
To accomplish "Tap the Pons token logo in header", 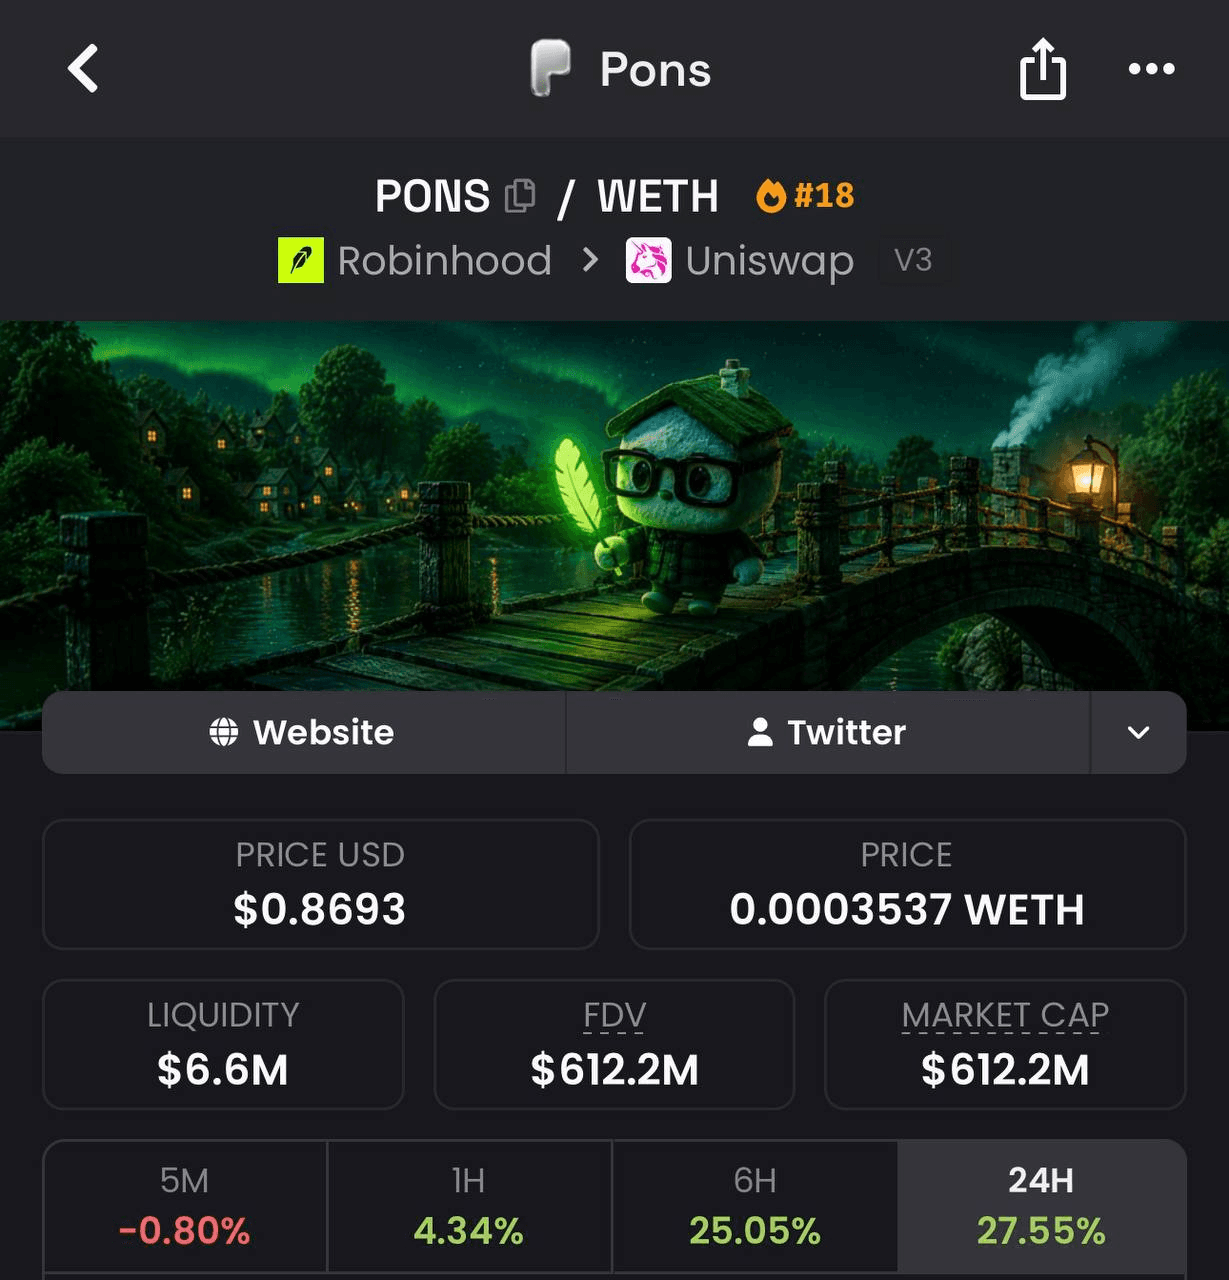I will click(550, 68).
